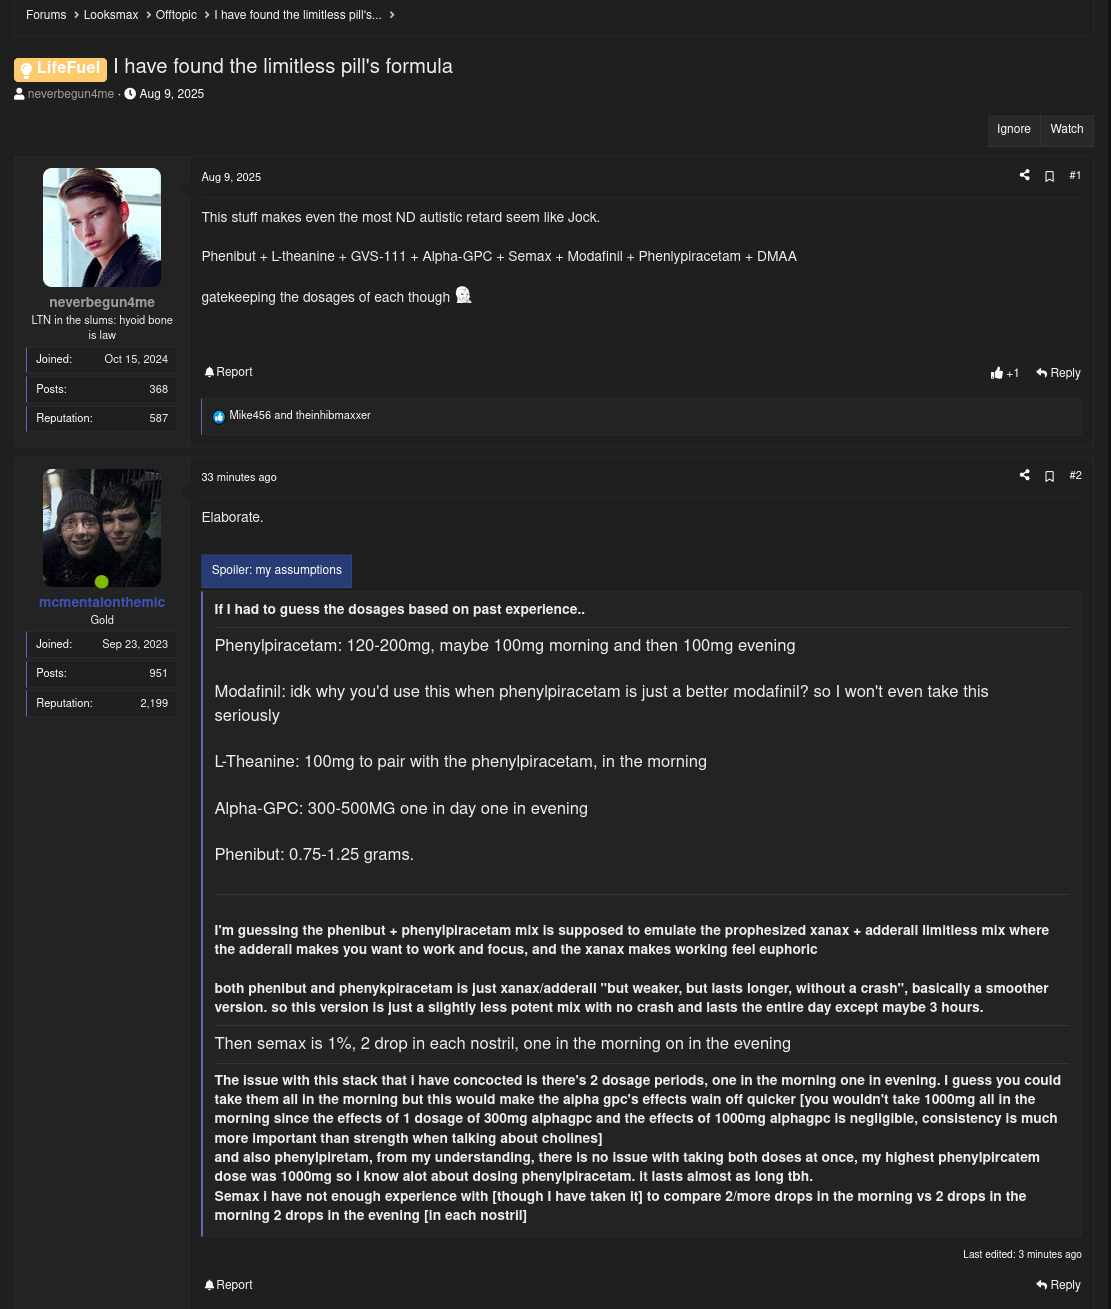Click the LifeFuel thread prefix tag

click(60, 68)
